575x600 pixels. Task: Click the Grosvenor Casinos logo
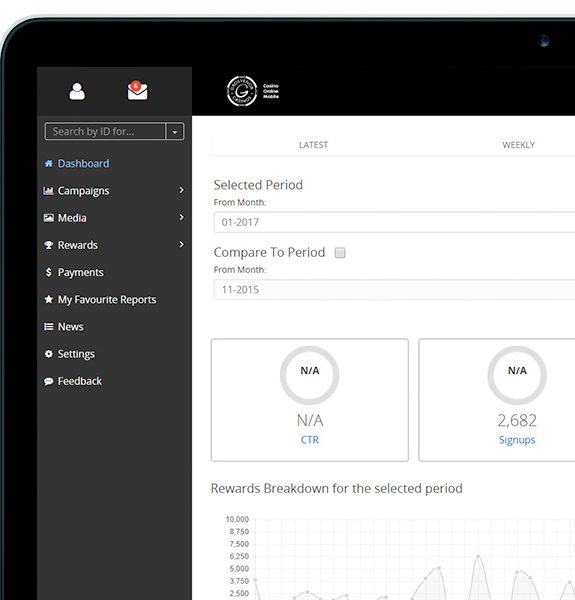(x=252, y=91)
